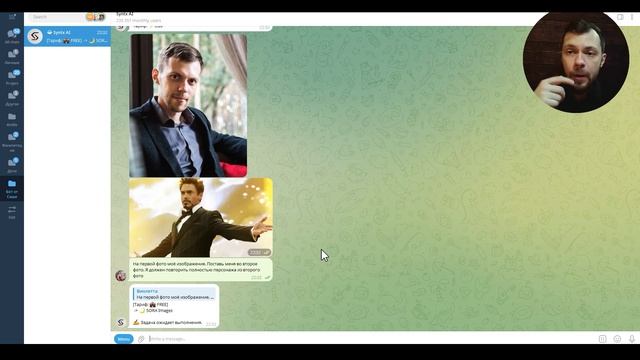Open the tuxedo man photo
The image size is (640, 360).
coord(201,218)
